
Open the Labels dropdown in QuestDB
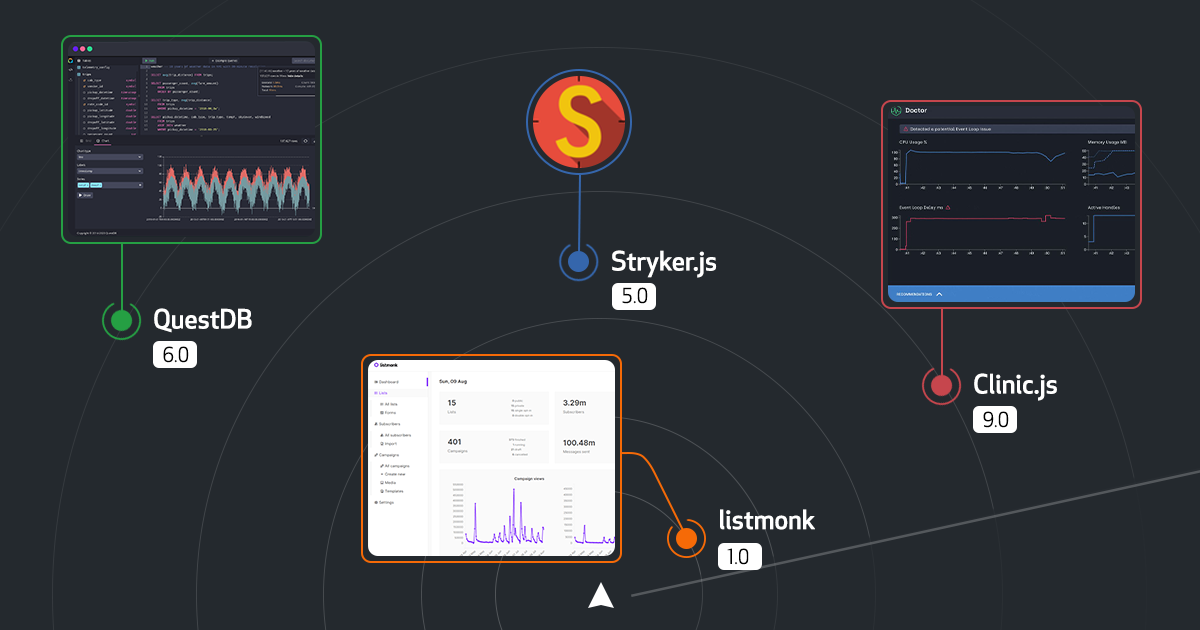coord(110,171)
